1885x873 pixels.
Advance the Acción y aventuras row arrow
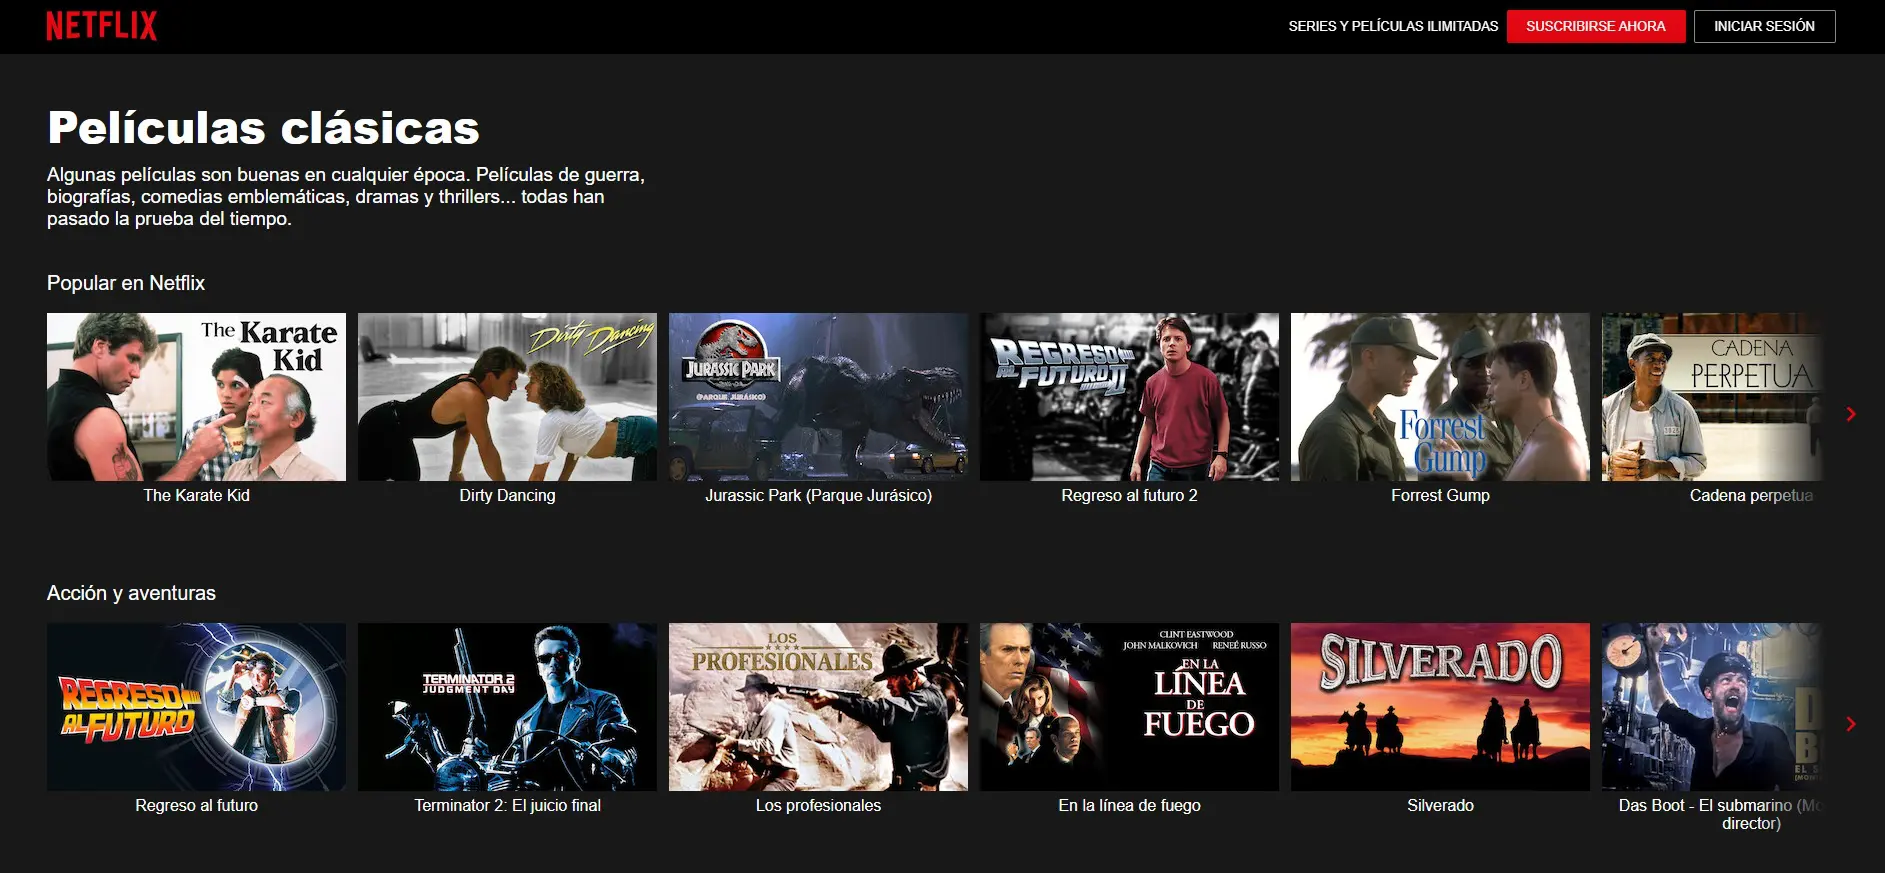pos(1851,724)
